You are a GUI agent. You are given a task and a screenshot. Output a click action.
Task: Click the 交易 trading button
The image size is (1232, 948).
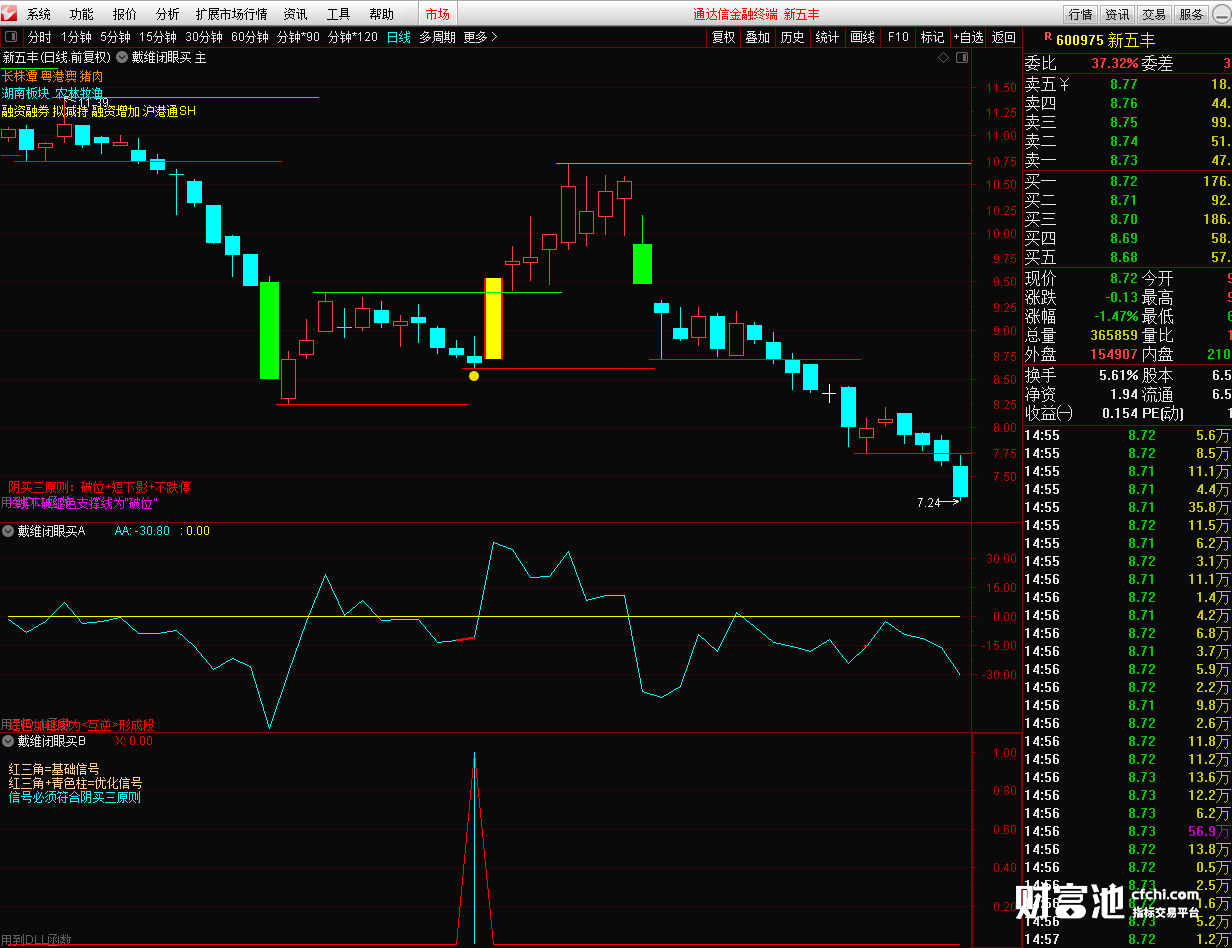click(1154, 14)
